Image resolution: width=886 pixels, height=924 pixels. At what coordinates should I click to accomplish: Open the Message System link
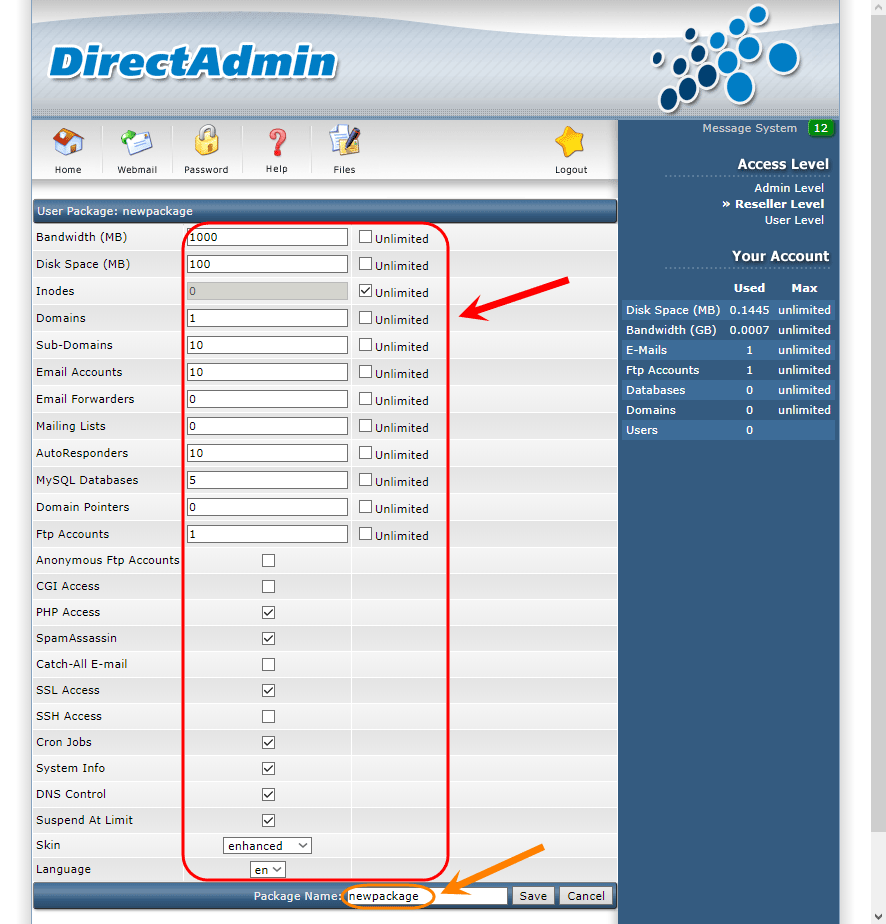tap(749, 128)
